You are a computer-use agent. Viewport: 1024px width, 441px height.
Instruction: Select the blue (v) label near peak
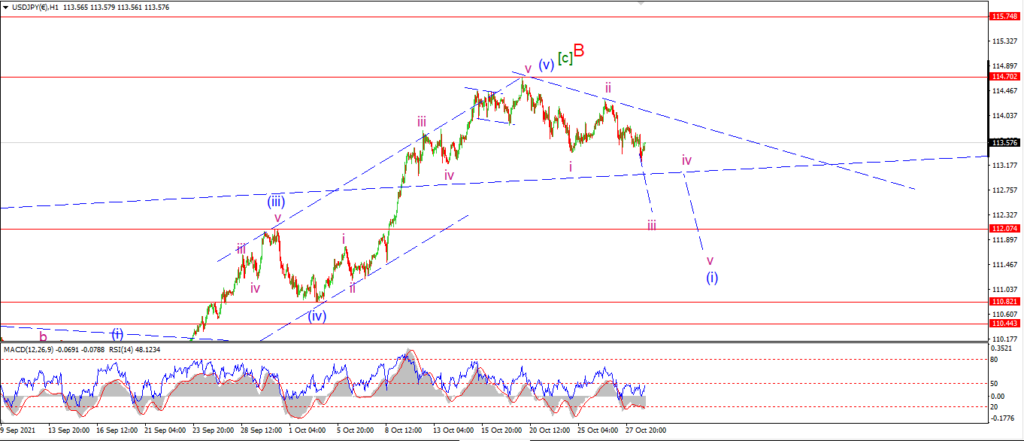pos(546,65)
